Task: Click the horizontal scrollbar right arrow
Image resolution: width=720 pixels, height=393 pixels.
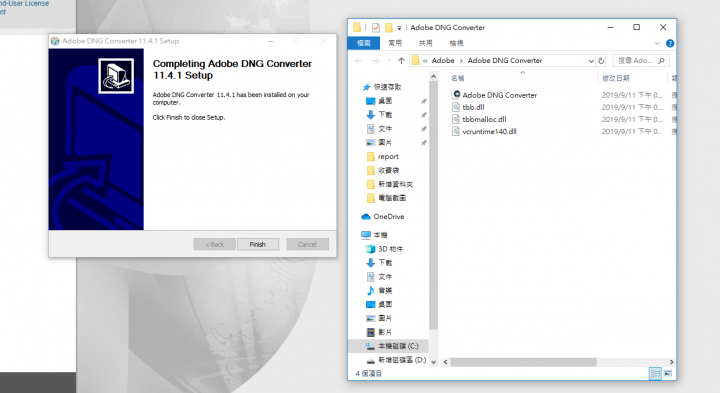Action: click(671, 362)
